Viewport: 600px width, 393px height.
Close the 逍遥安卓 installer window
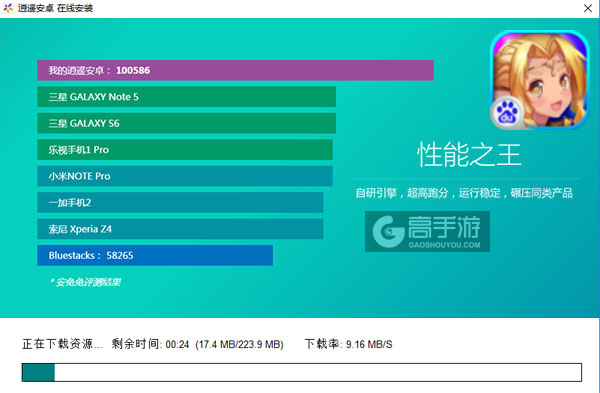(588, 8)
